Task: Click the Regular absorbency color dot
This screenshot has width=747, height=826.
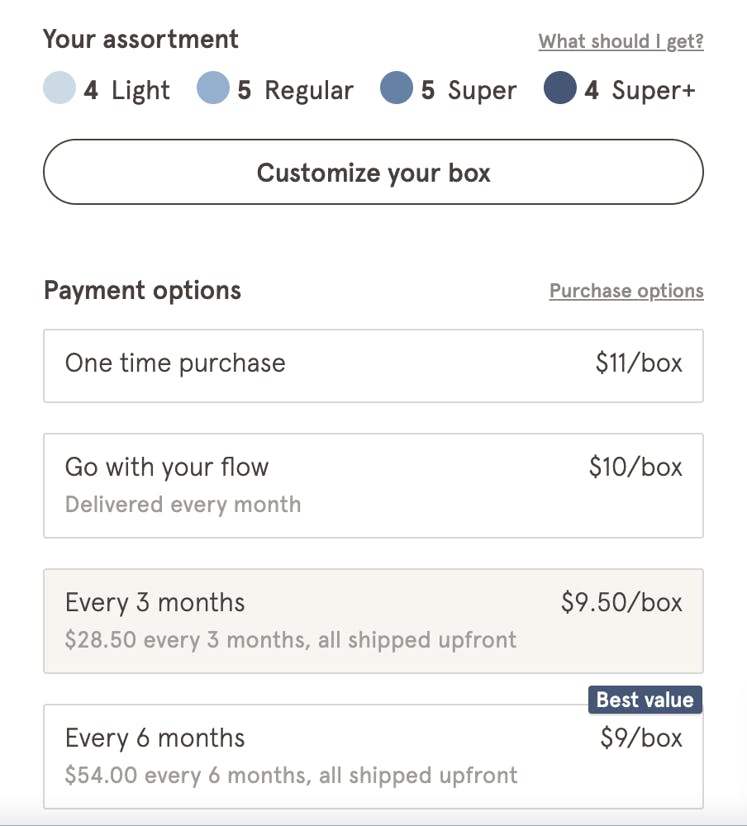Action: tap(213, 89)
